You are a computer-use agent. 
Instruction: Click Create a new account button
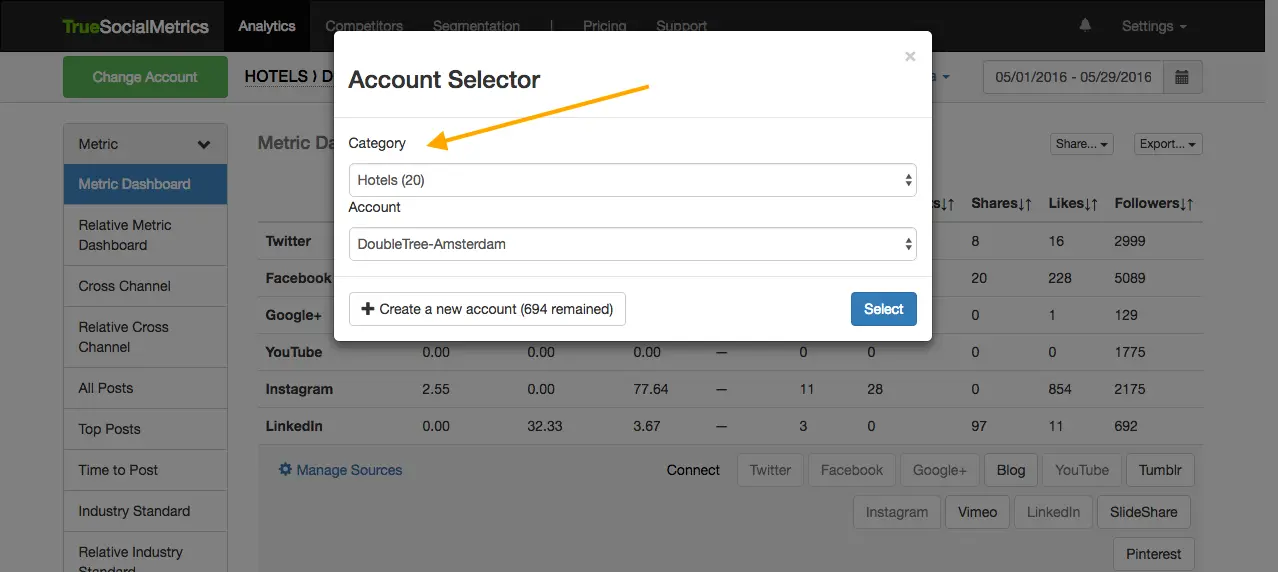487,309
